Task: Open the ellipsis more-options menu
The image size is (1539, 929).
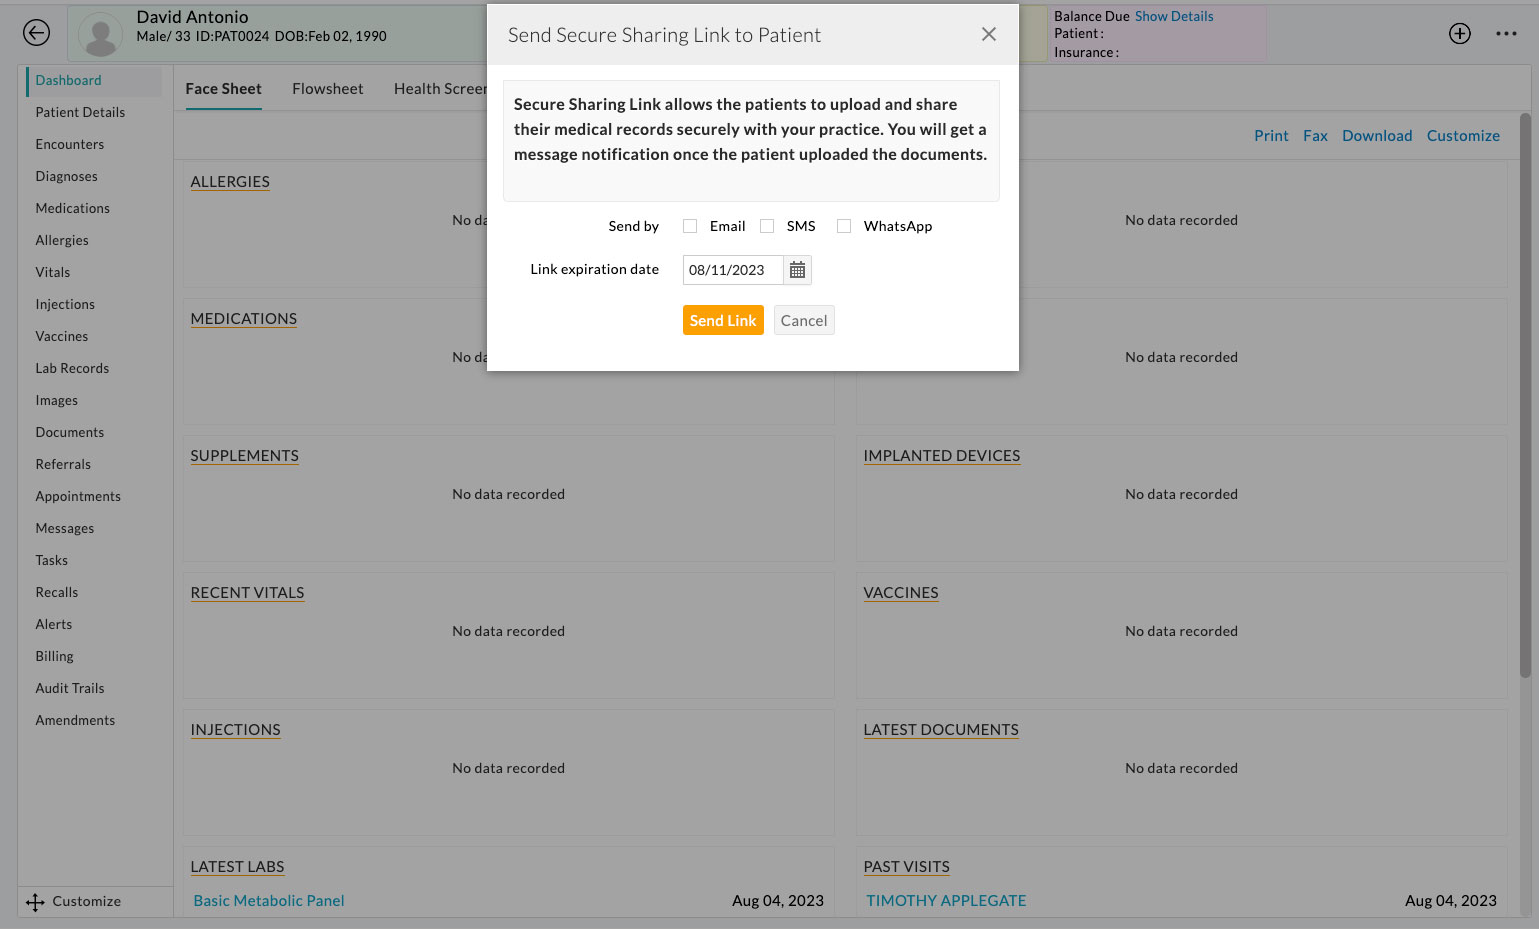Action: tap(1506, 33)
